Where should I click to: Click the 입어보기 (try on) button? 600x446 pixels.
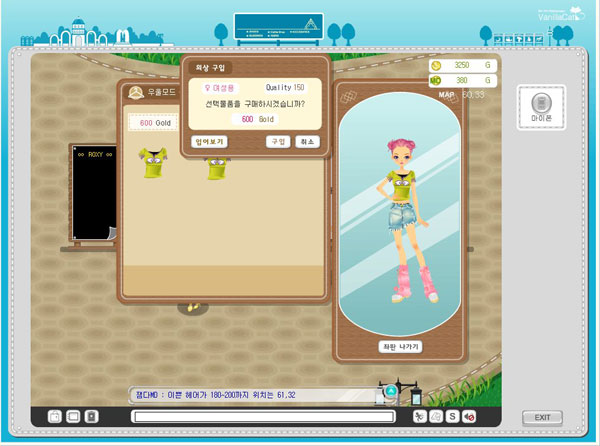tap(210, 142)
